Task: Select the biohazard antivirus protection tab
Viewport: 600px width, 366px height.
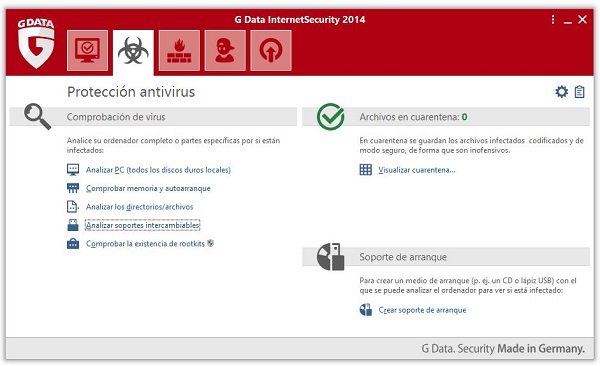Action: pyautogui.click(x=133, y=51)
